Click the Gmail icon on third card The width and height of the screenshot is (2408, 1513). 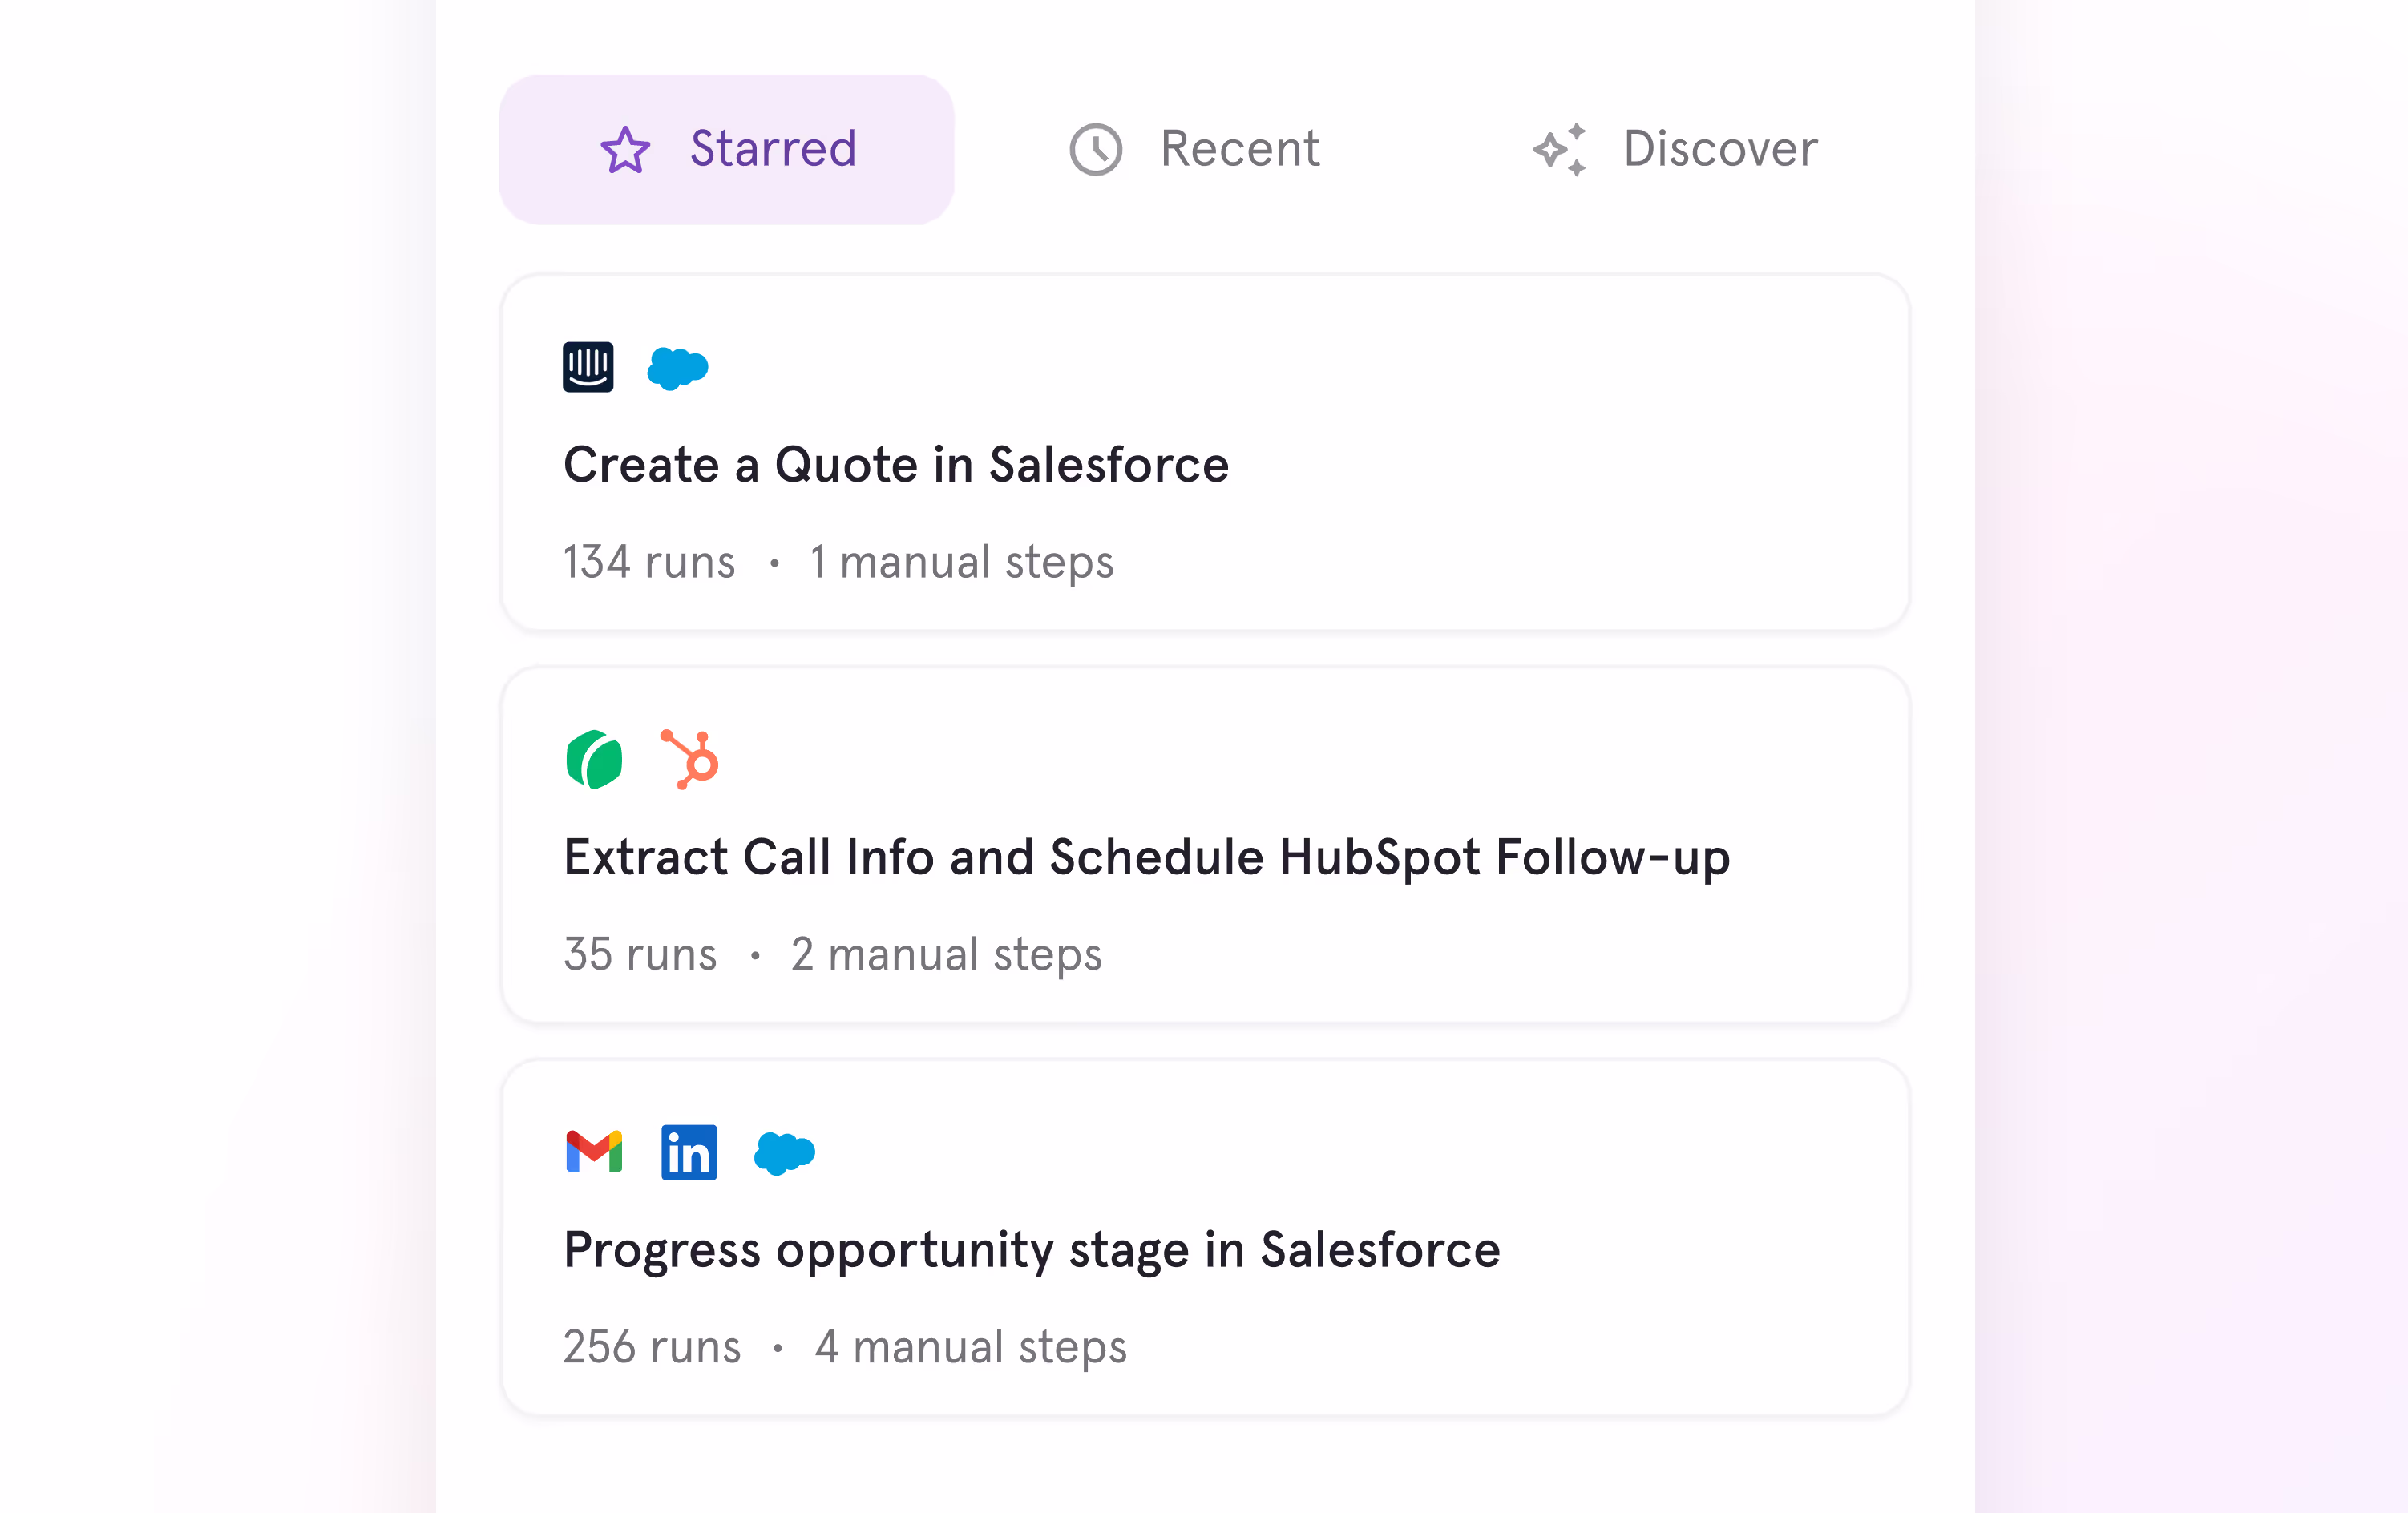pyautogui.click(x=594, y=1151)
